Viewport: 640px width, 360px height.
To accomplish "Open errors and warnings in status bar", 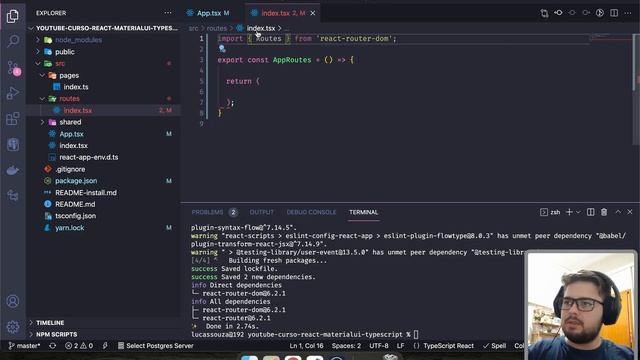I will [79, 346].
